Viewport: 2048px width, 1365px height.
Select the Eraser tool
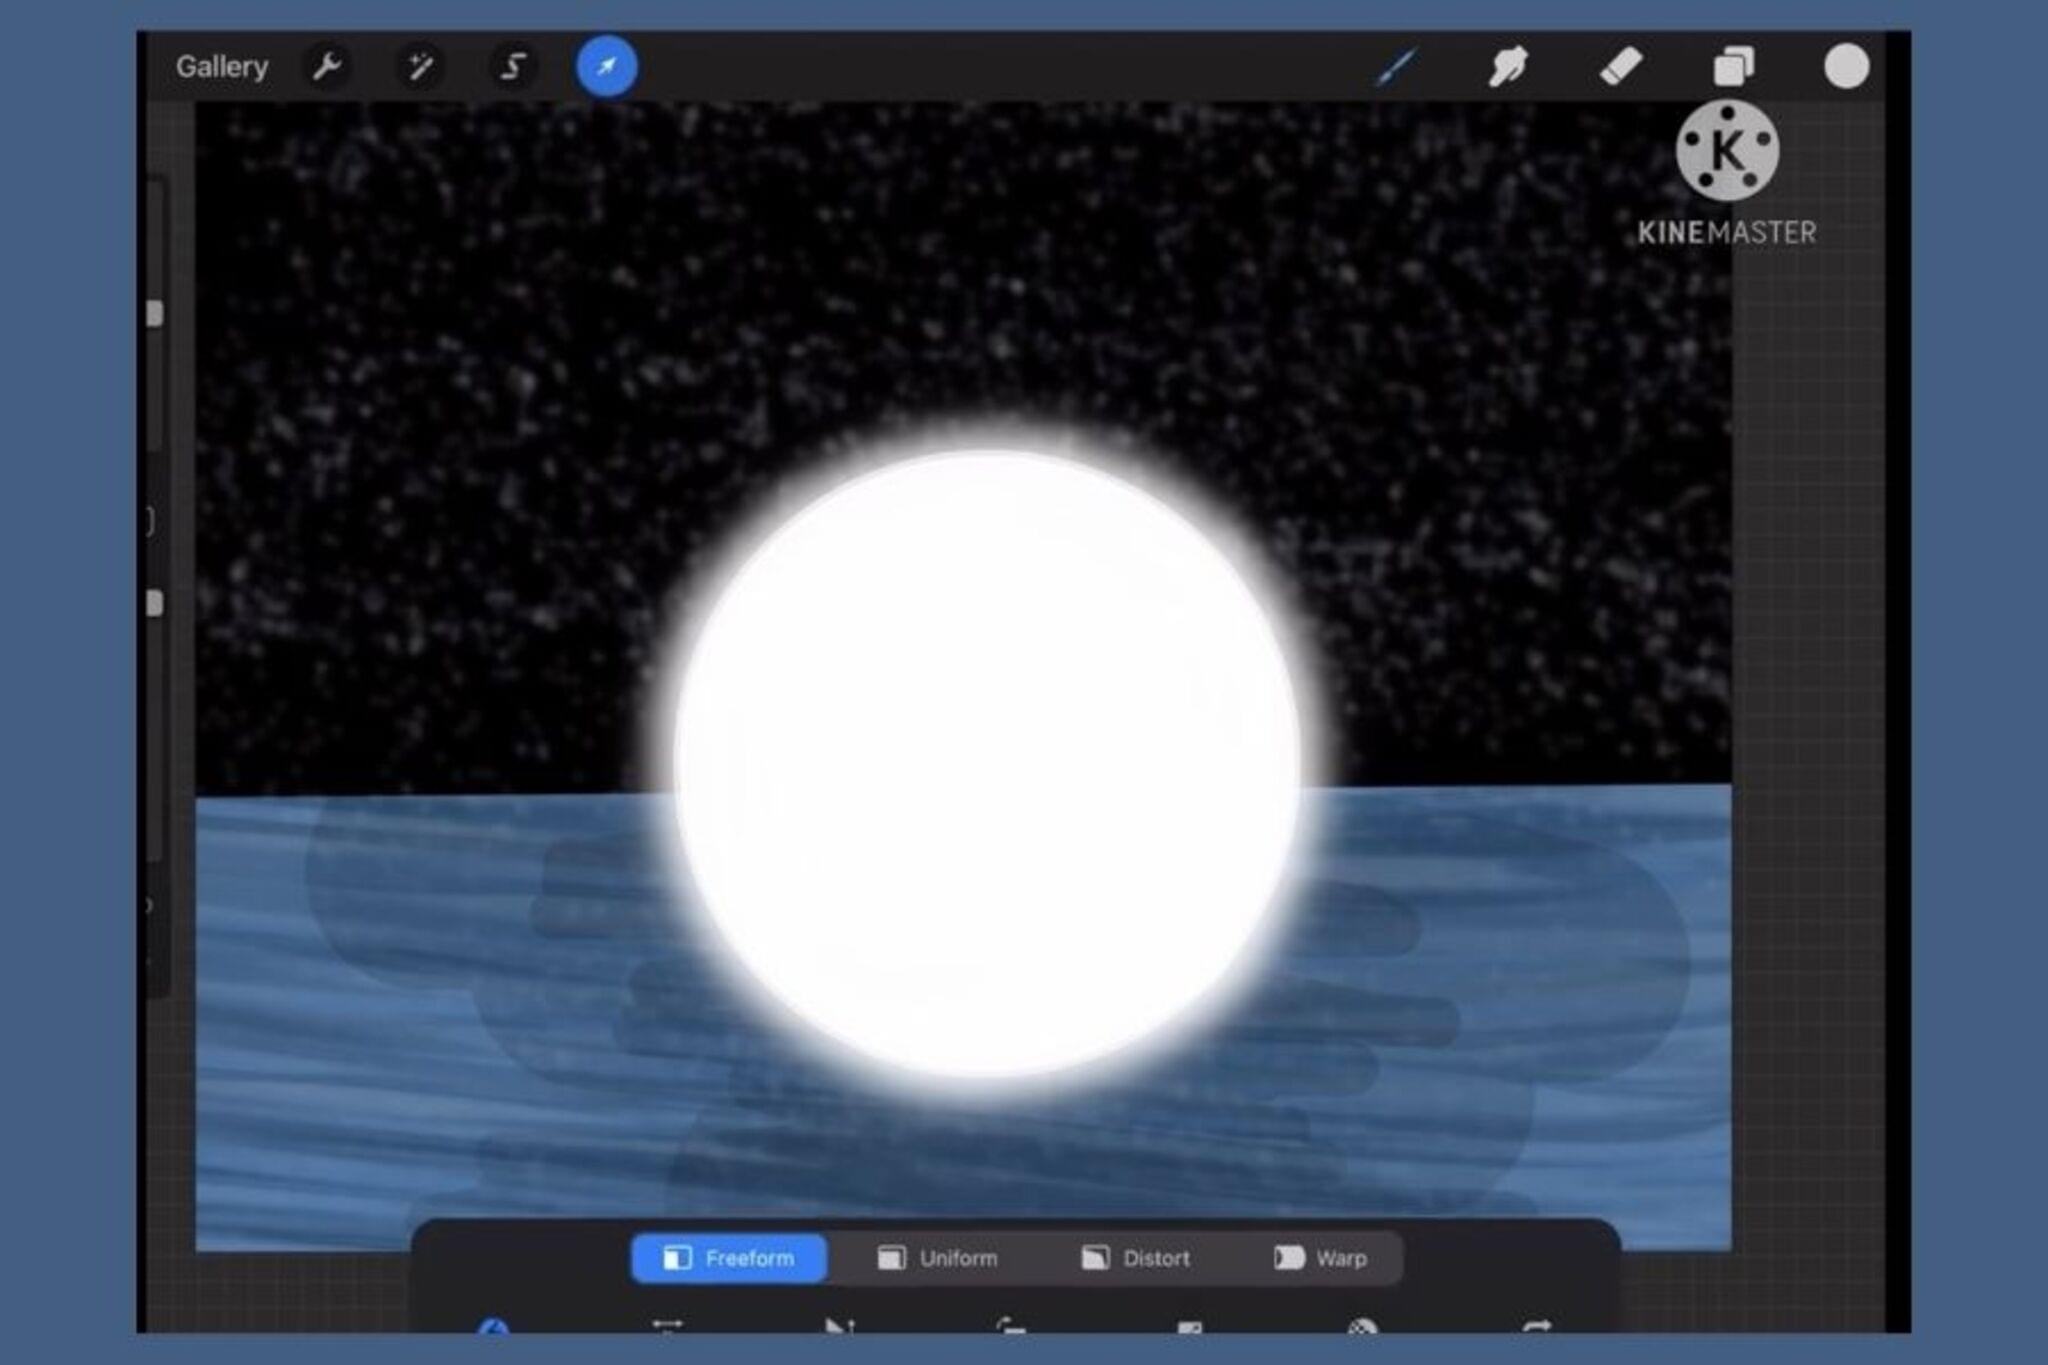pyautogui.click(x=1621, y=67)
